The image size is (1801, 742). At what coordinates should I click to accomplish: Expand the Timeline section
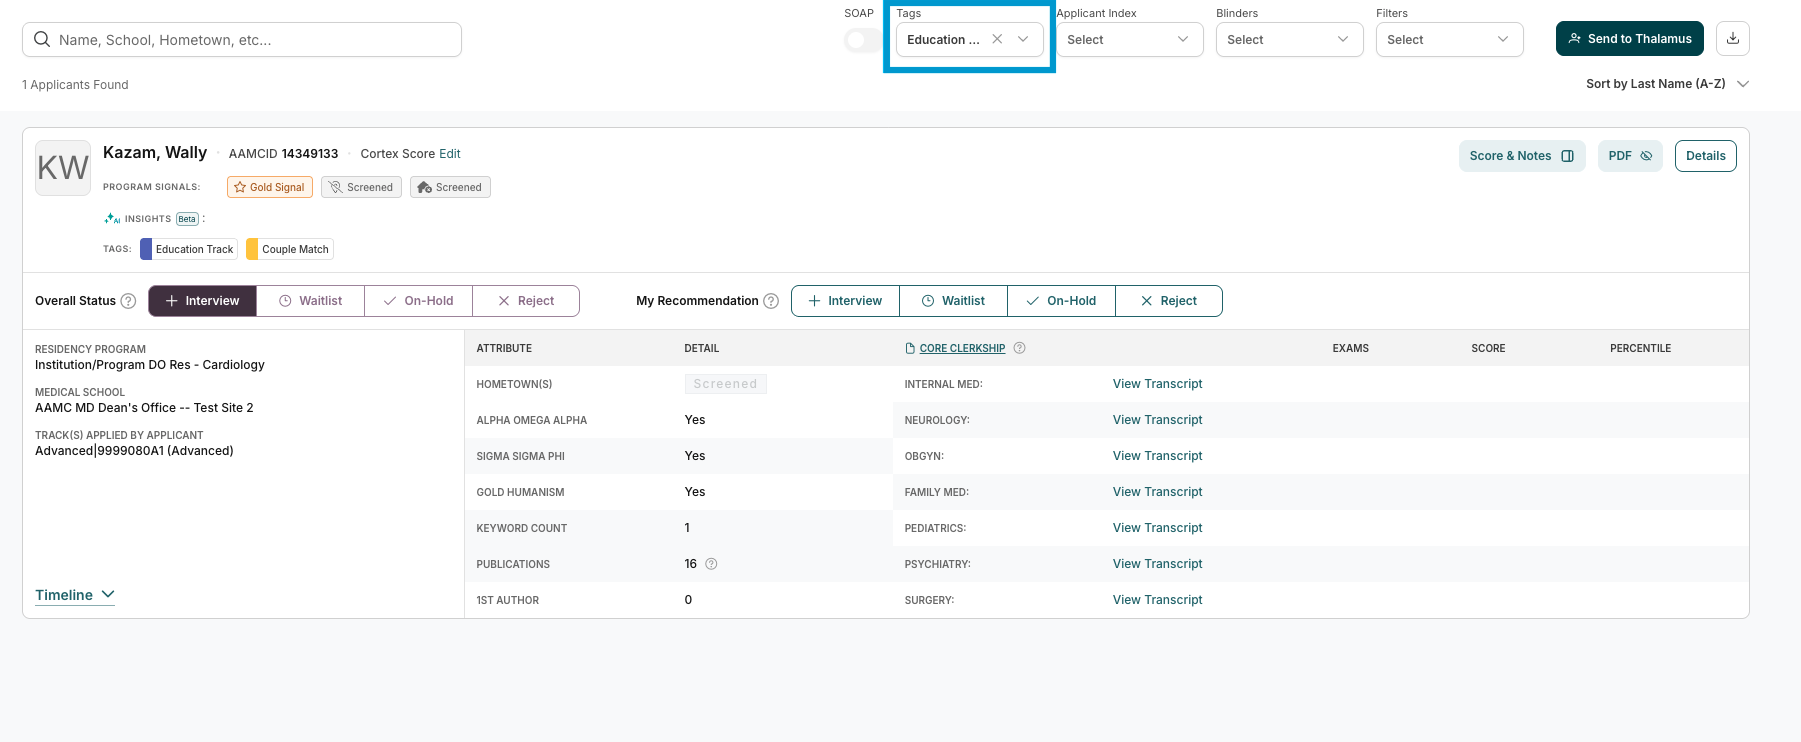[x=75, y=595]
